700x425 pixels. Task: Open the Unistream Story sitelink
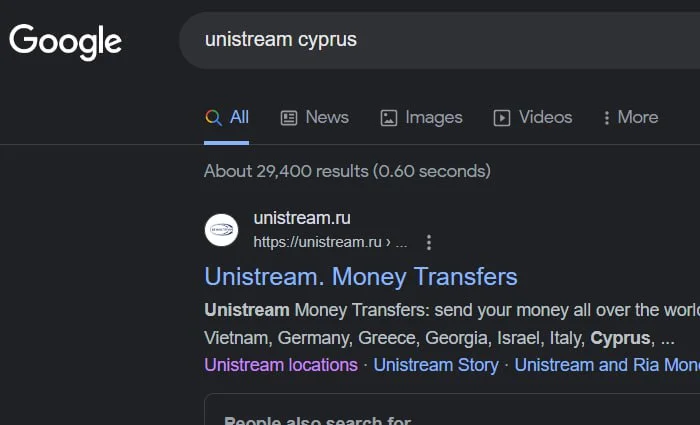(x=436, y=365)
